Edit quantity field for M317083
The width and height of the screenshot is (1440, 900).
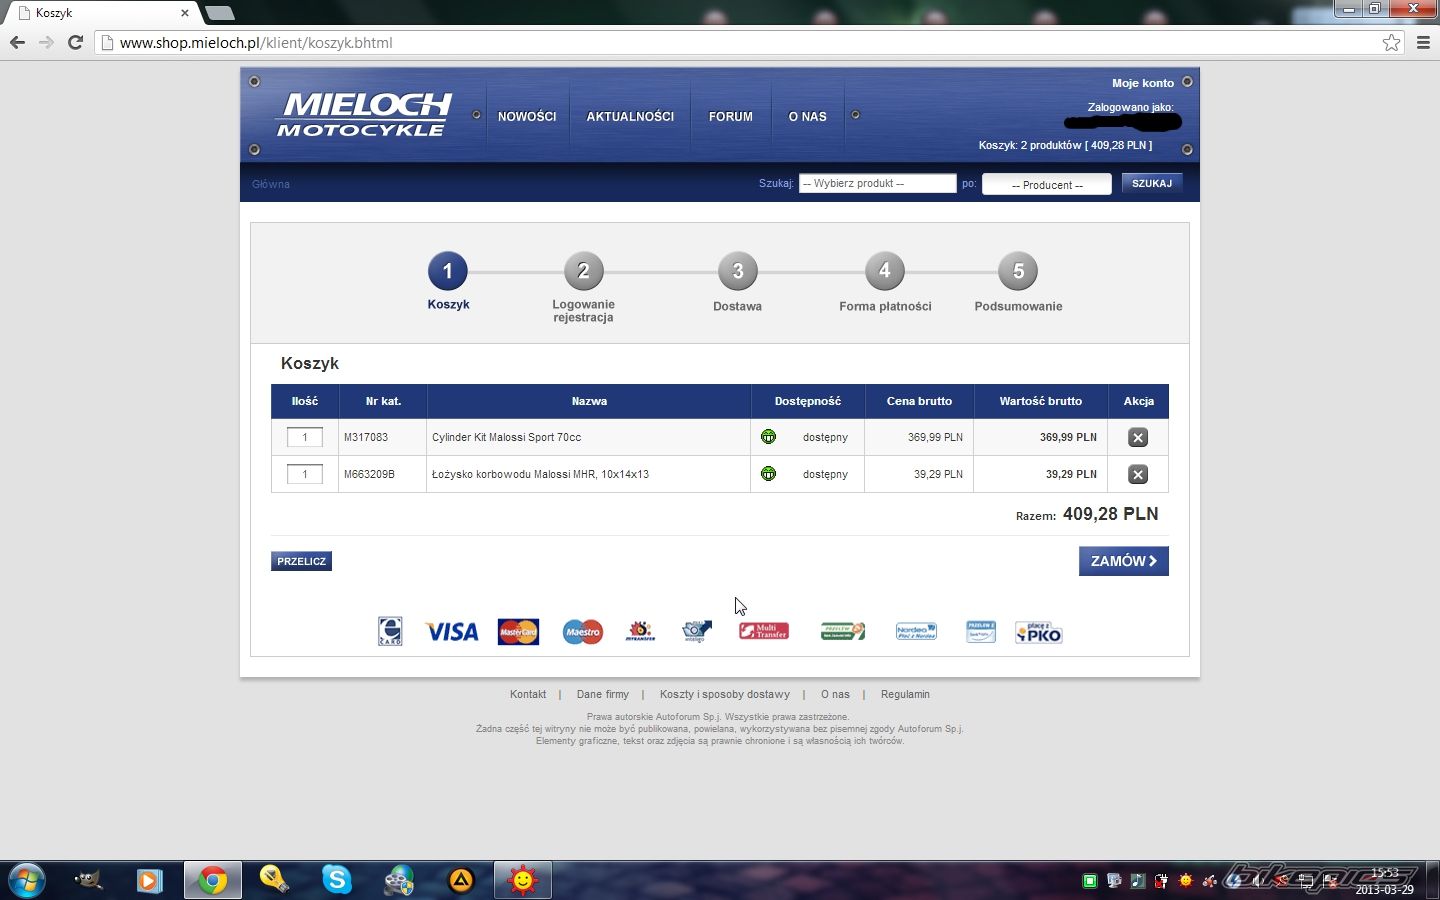pyautogui.click(x=305, y=437)
